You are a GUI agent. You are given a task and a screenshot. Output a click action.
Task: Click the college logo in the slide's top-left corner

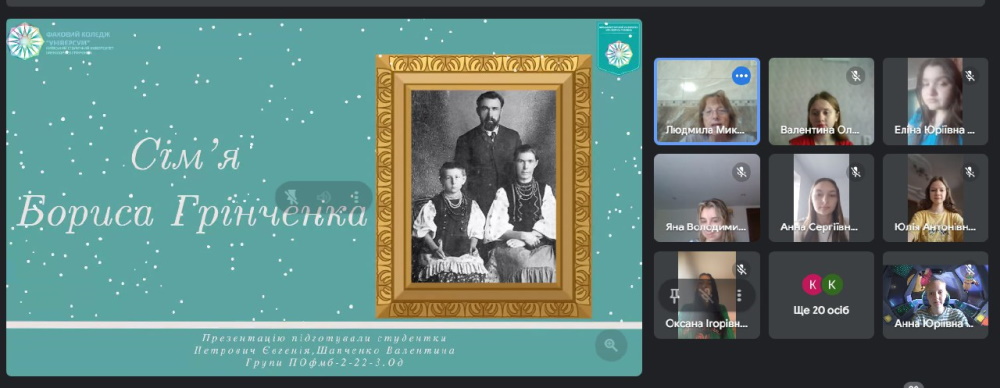[25, 41]
